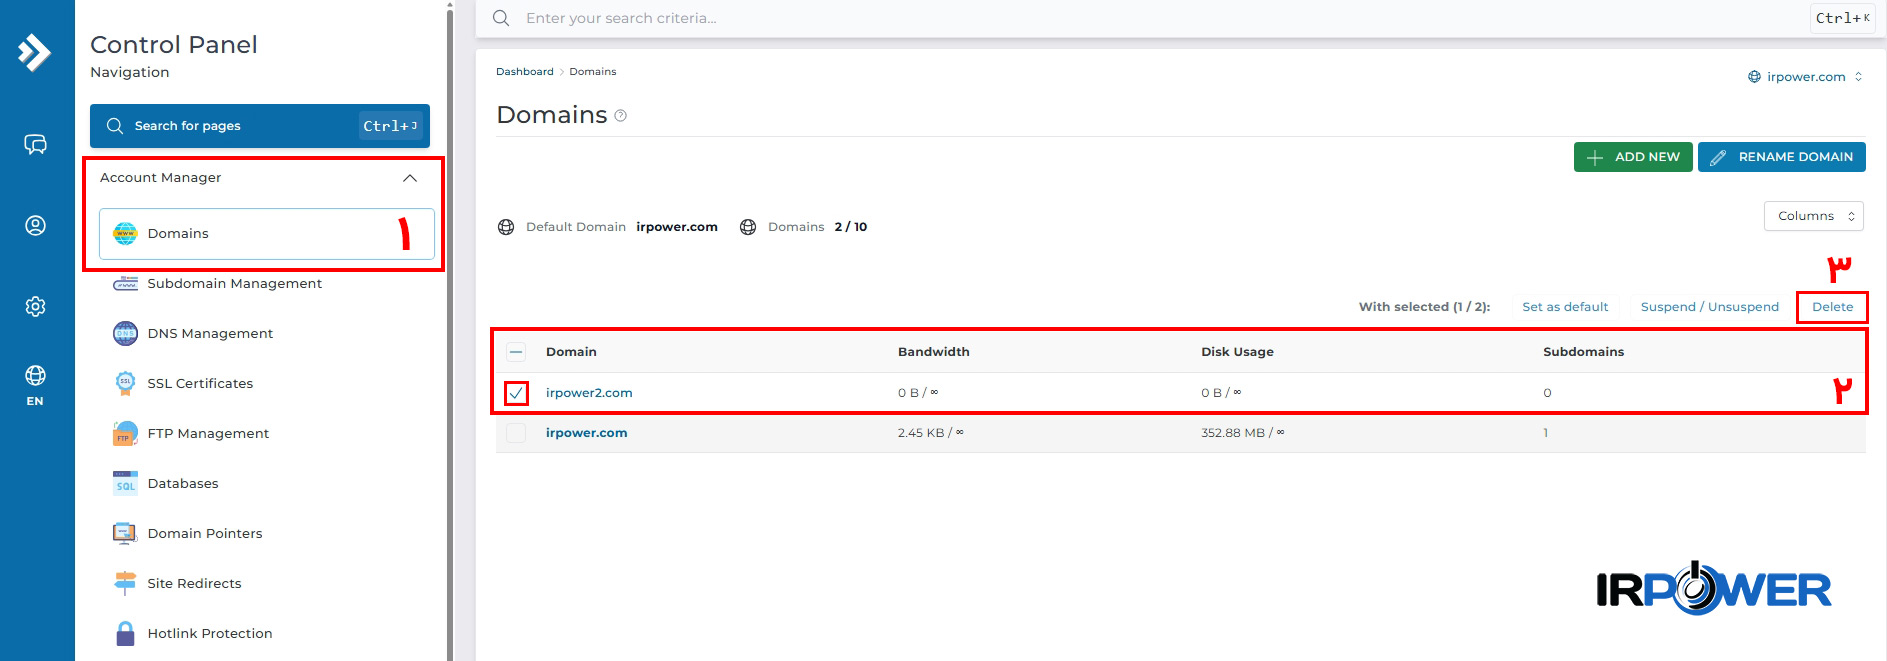Click the help question mark beside Domains title
1887x661 pixels.
click(x=620, y=116)
